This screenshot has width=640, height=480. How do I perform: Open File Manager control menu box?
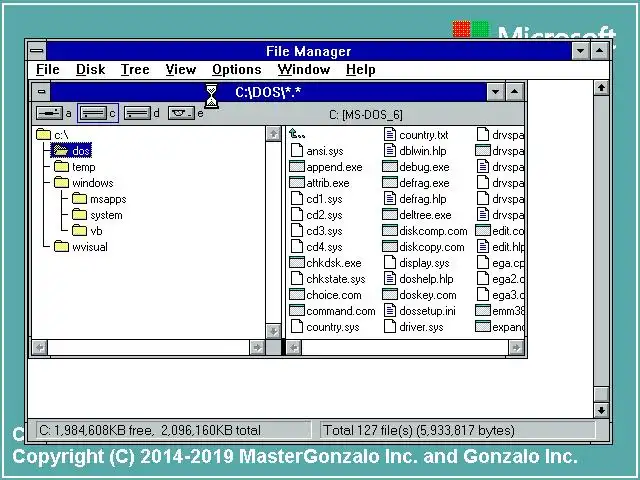coord(37,51)
